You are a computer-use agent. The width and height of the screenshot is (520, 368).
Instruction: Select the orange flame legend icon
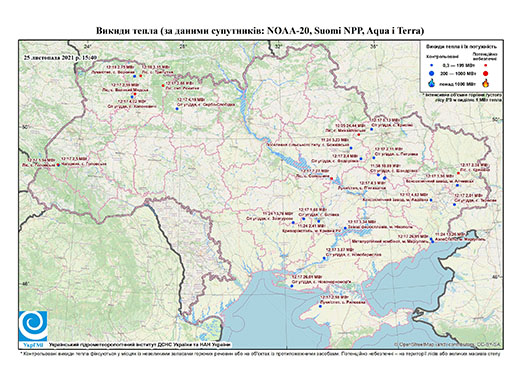pos(485,83)
